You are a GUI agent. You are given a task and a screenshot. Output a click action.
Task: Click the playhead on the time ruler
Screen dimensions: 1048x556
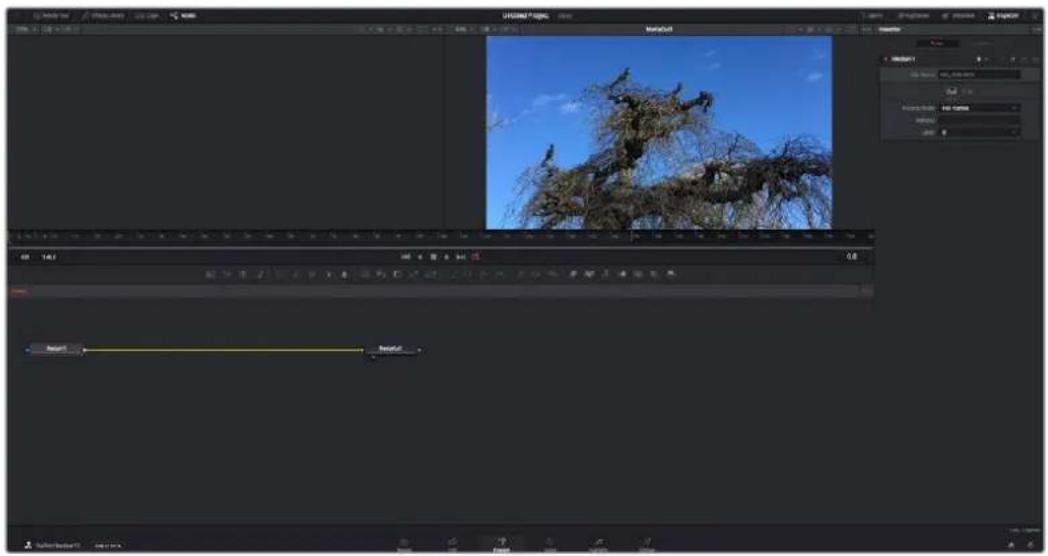pos(632,237)
